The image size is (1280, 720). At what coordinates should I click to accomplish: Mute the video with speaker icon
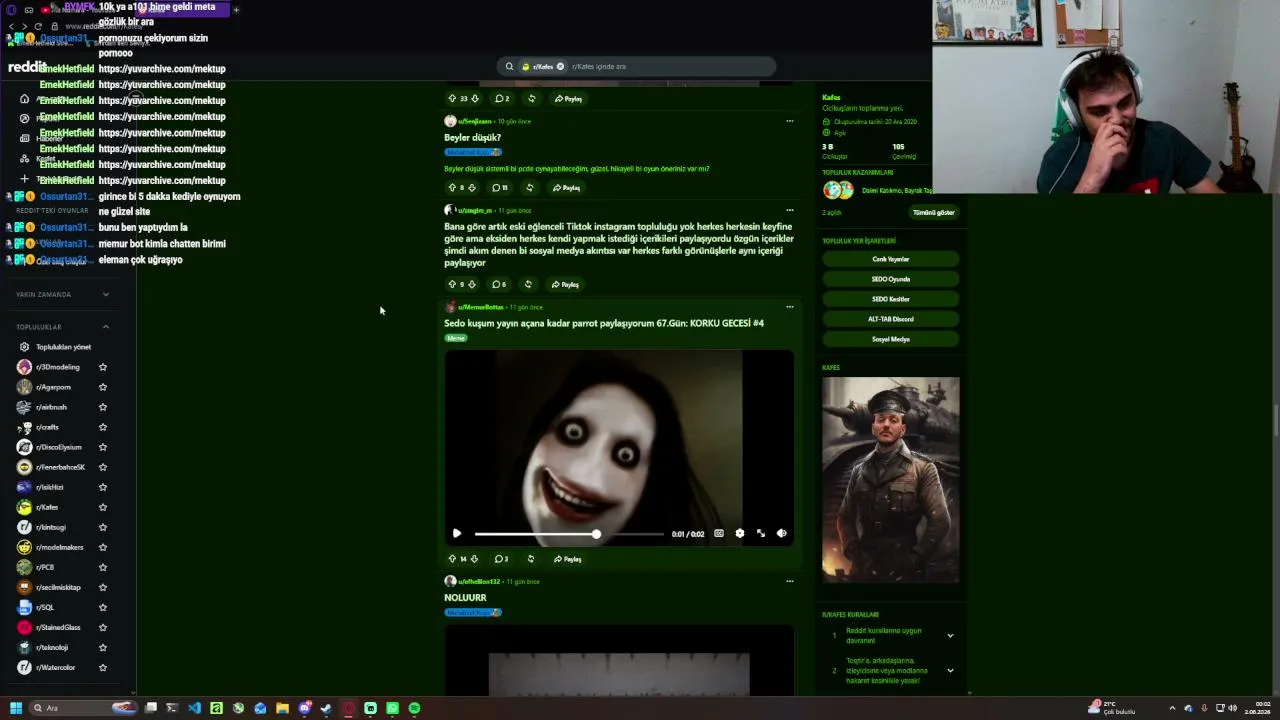click(781, 534)
